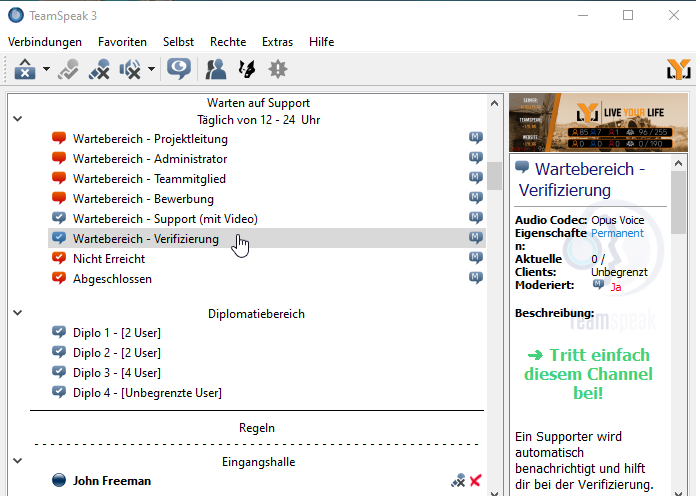
Task: Collapse the Warten auf Support section
Action: tap(18, 119)
